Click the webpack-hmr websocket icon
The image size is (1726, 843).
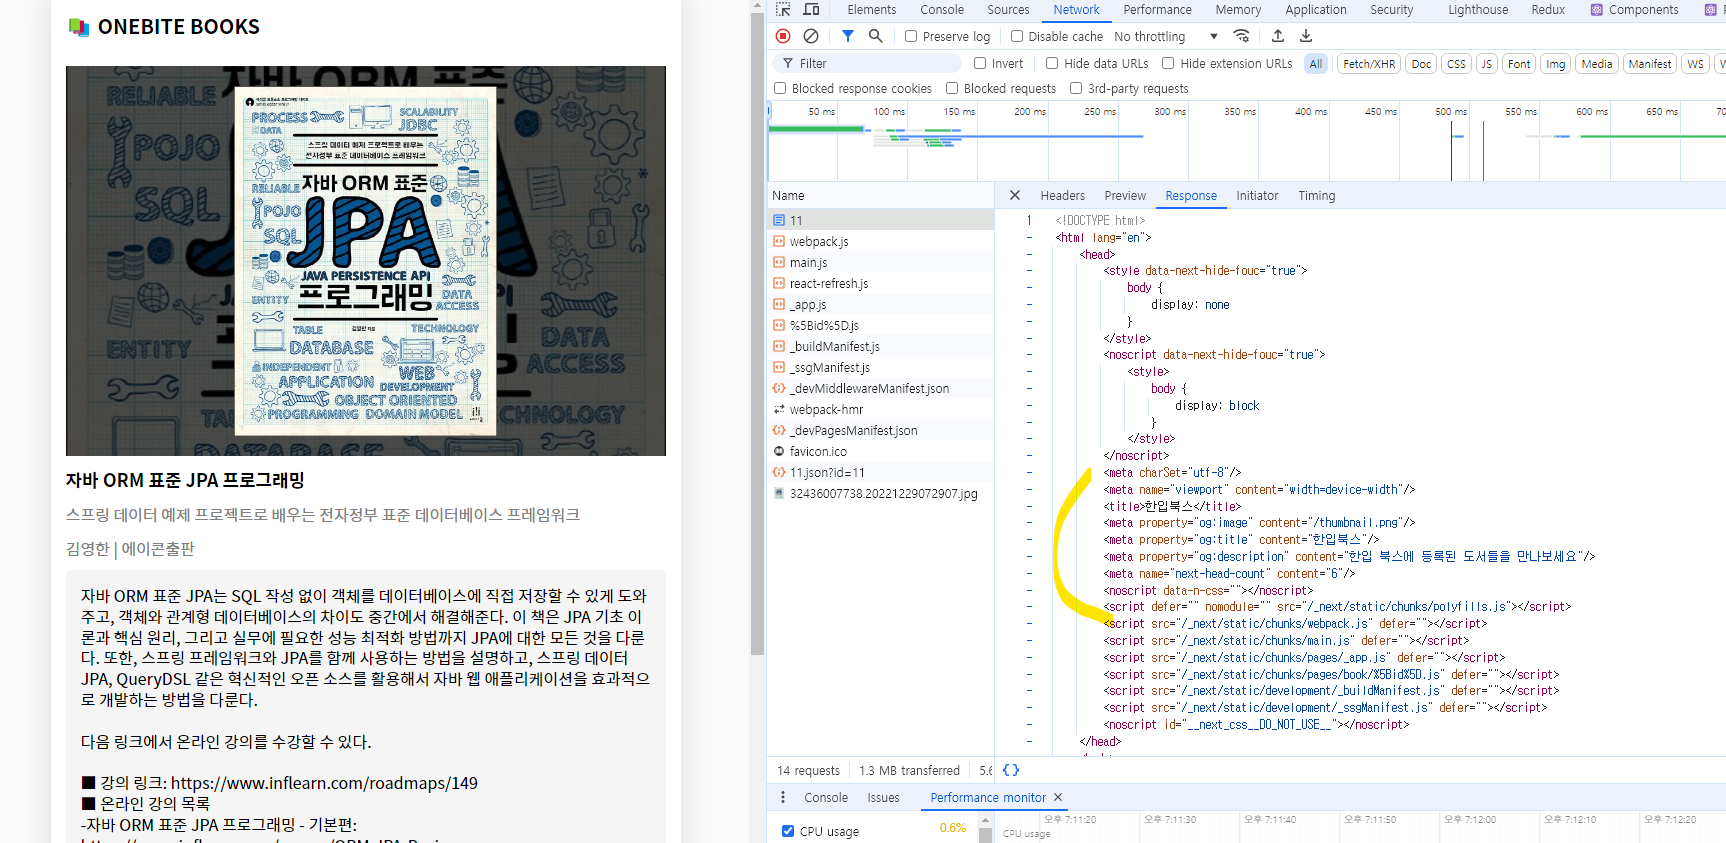click(x=779, y=409)
